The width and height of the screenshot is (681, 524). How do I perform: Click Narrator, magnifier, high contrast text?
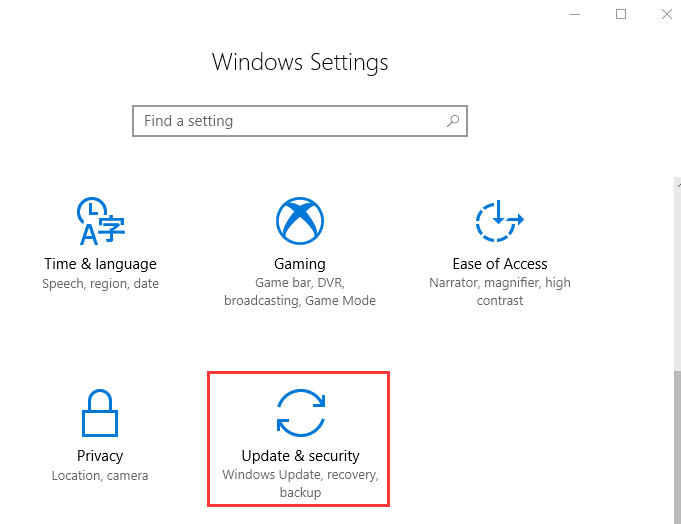point(500,291)
